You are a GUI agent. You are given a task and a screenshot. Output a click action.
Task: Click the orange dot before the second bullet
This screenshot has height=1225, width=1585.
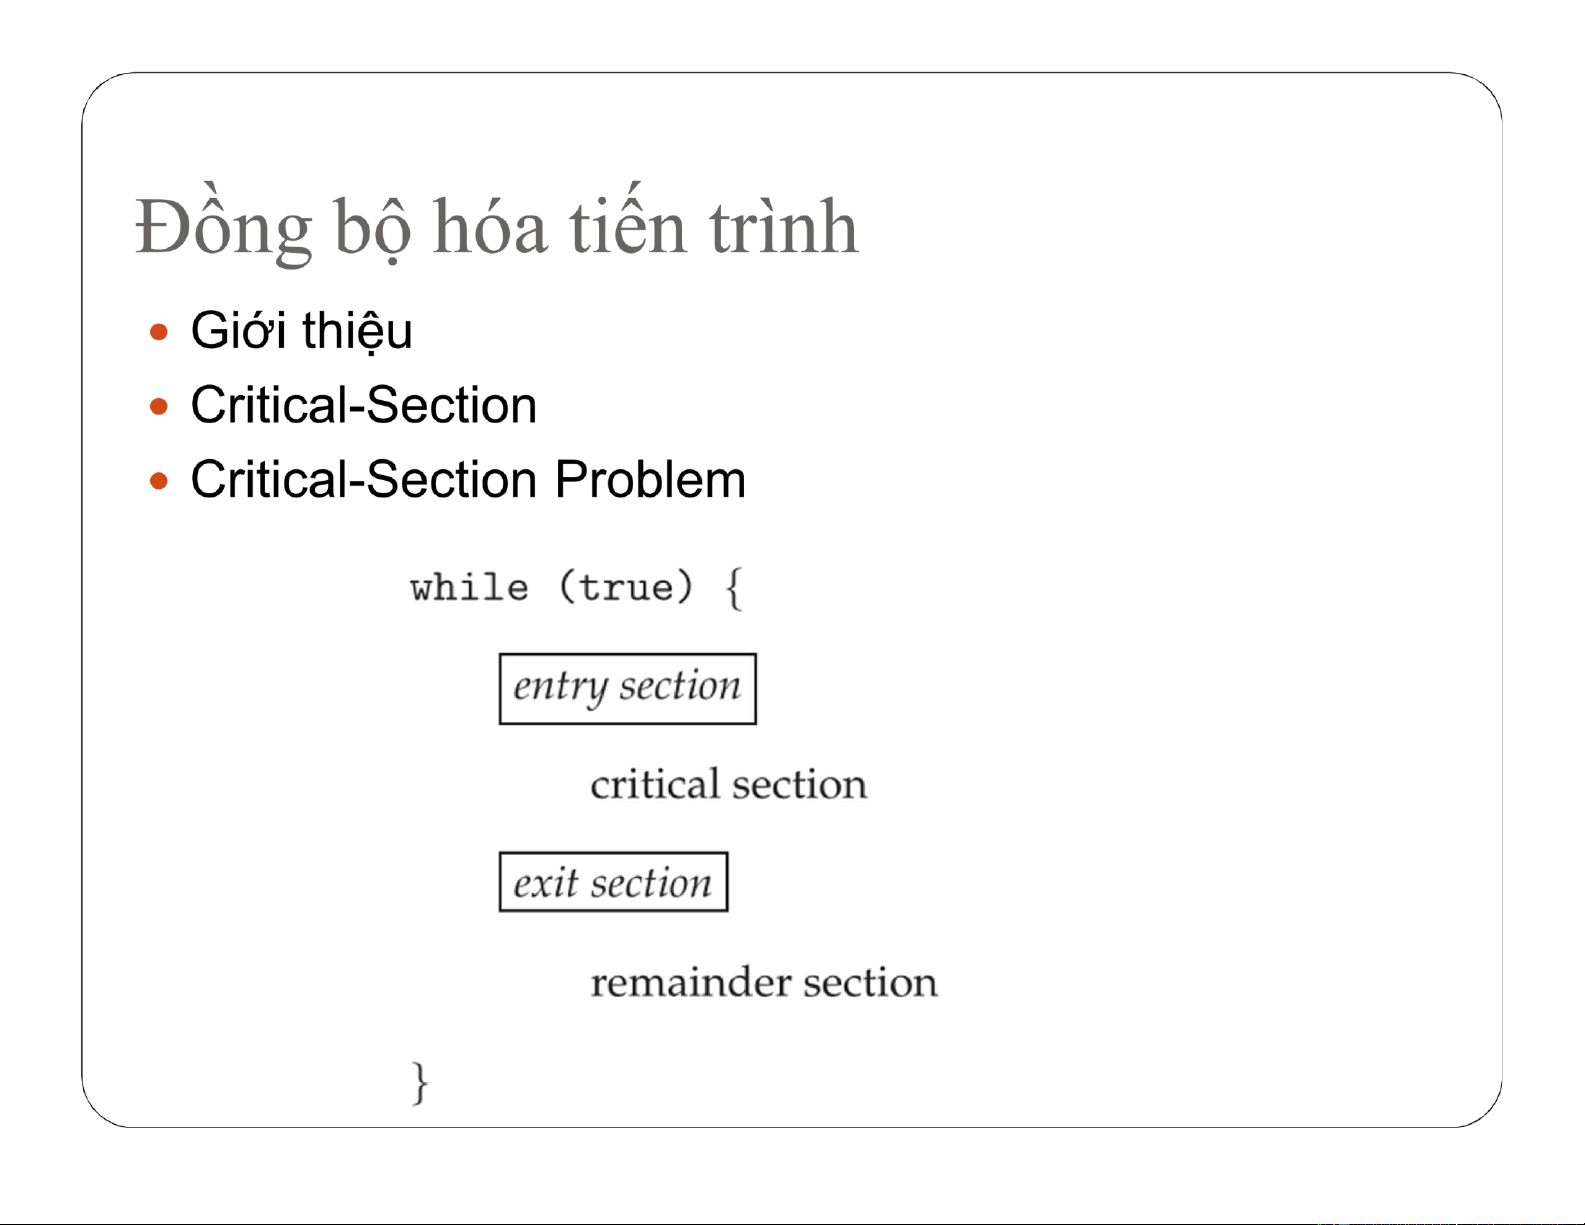pyautogui.click(x=159, y=407)
